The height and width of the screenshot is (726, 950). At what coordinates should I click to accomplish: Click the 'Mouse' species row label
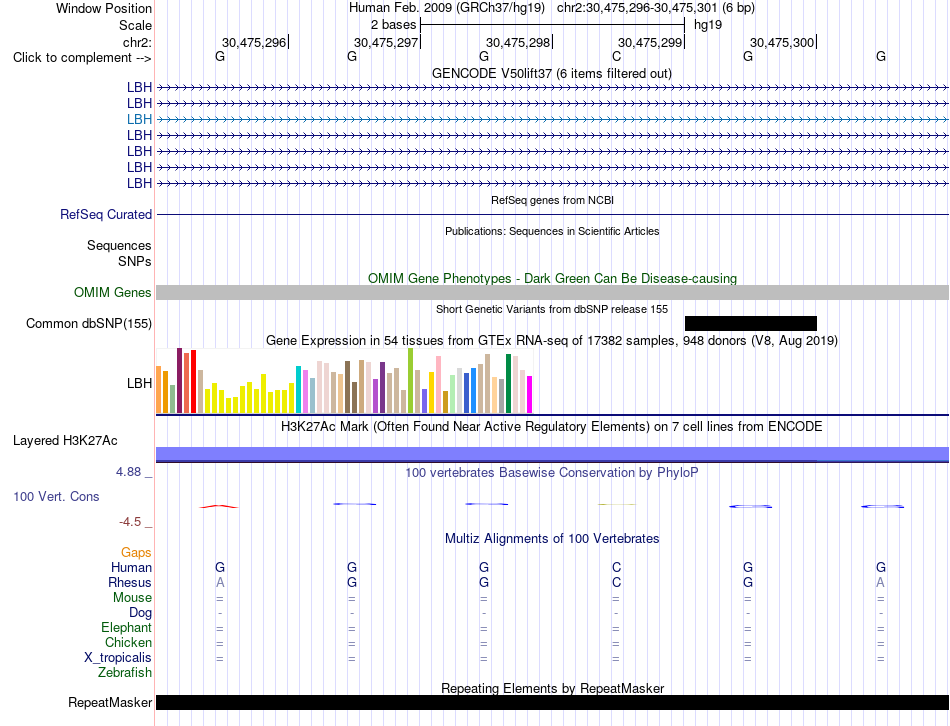[132, 598]
